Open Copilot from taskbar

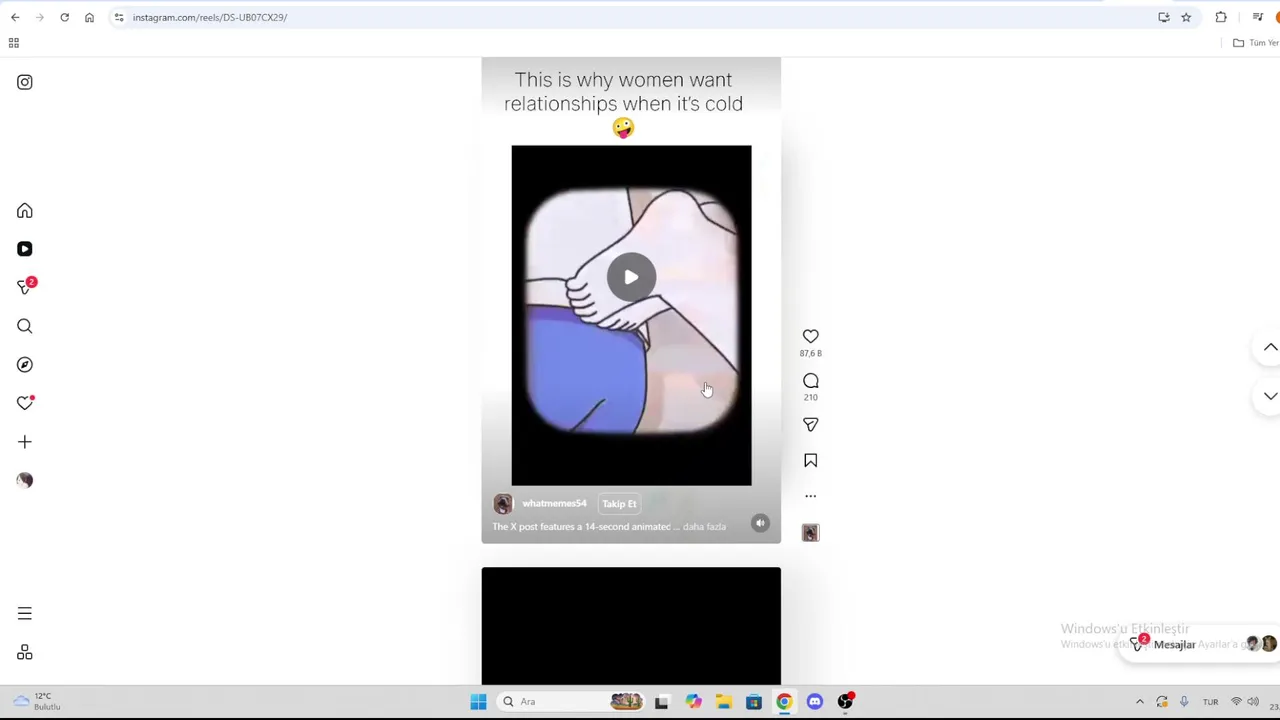tap(693, 702)
